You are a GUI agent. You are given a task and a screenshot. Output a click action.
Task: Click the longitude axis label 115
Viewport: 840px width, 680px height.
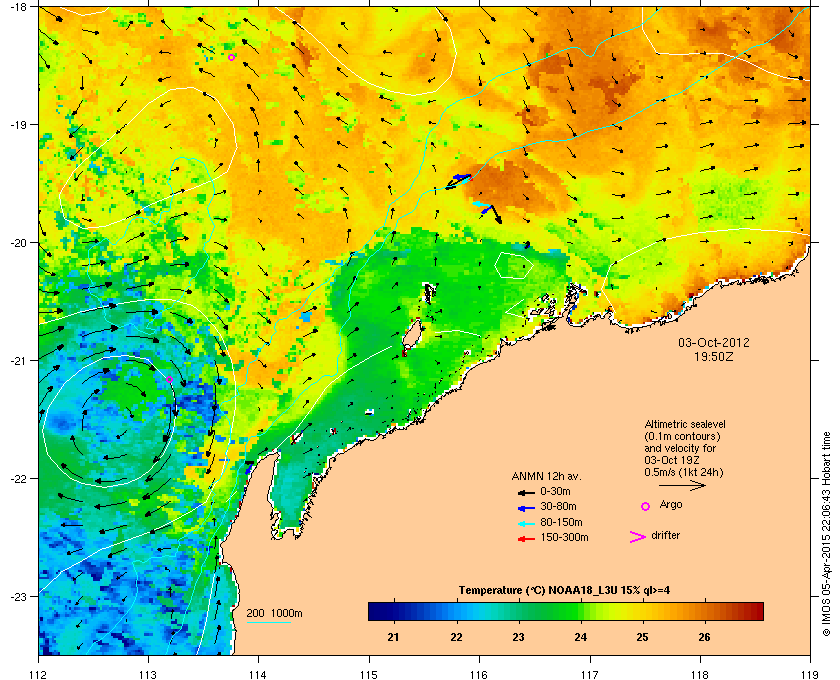coord(369,674)
